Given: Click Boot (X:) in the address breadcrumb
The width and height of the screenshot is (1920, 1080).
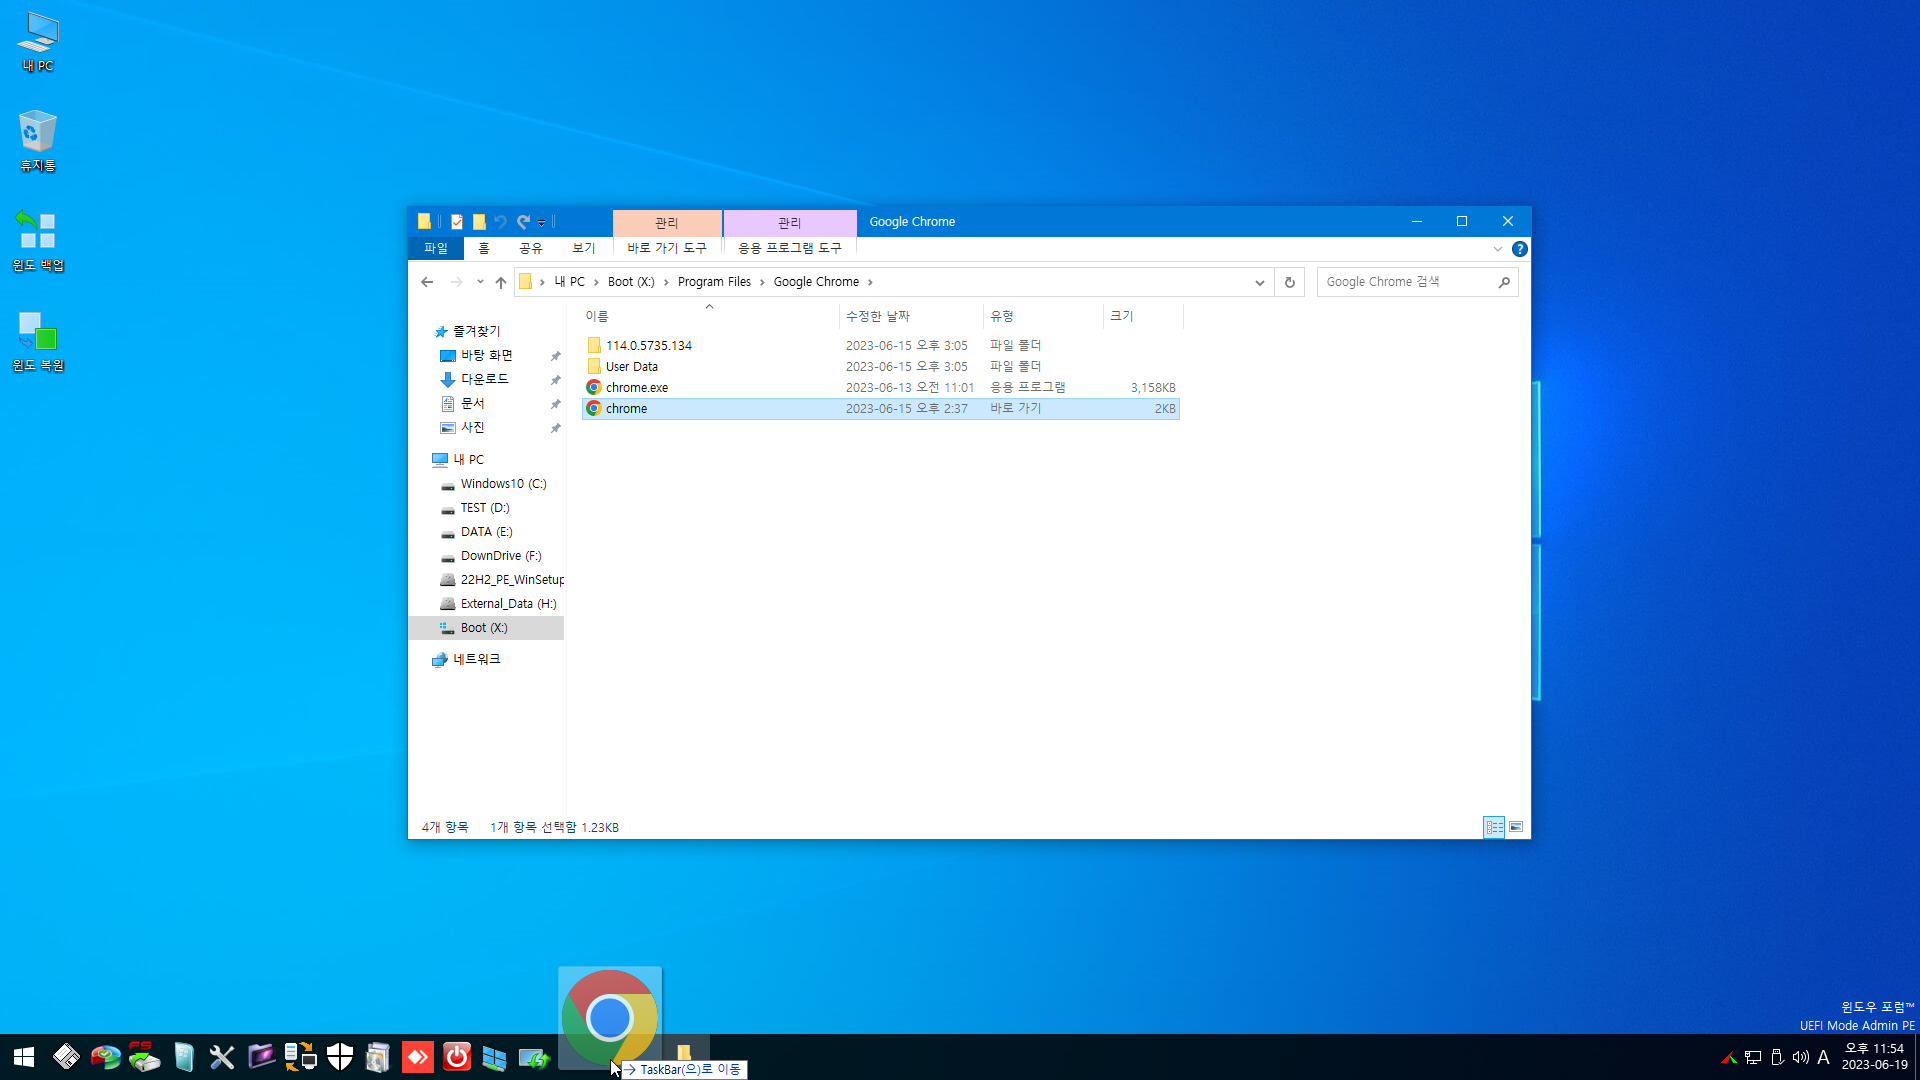Looking at the screenshot, I should coord(631,282).
